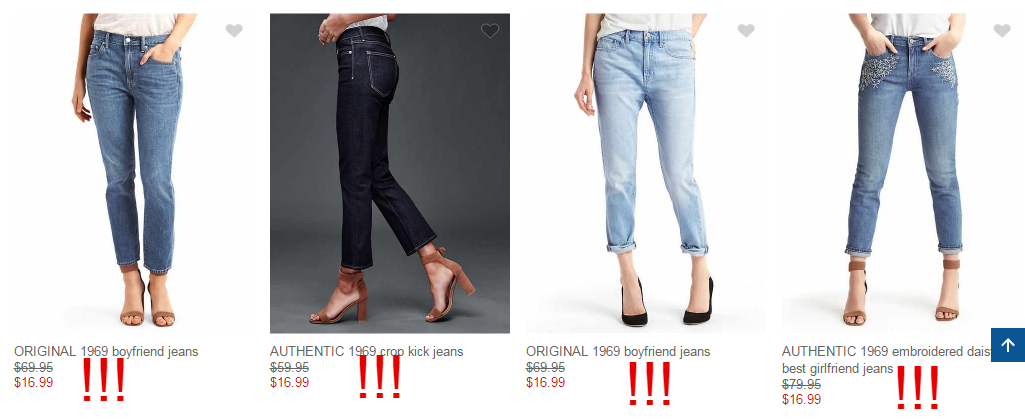Open the medium-wash boyfriend jeans product image

pos(134,173)
